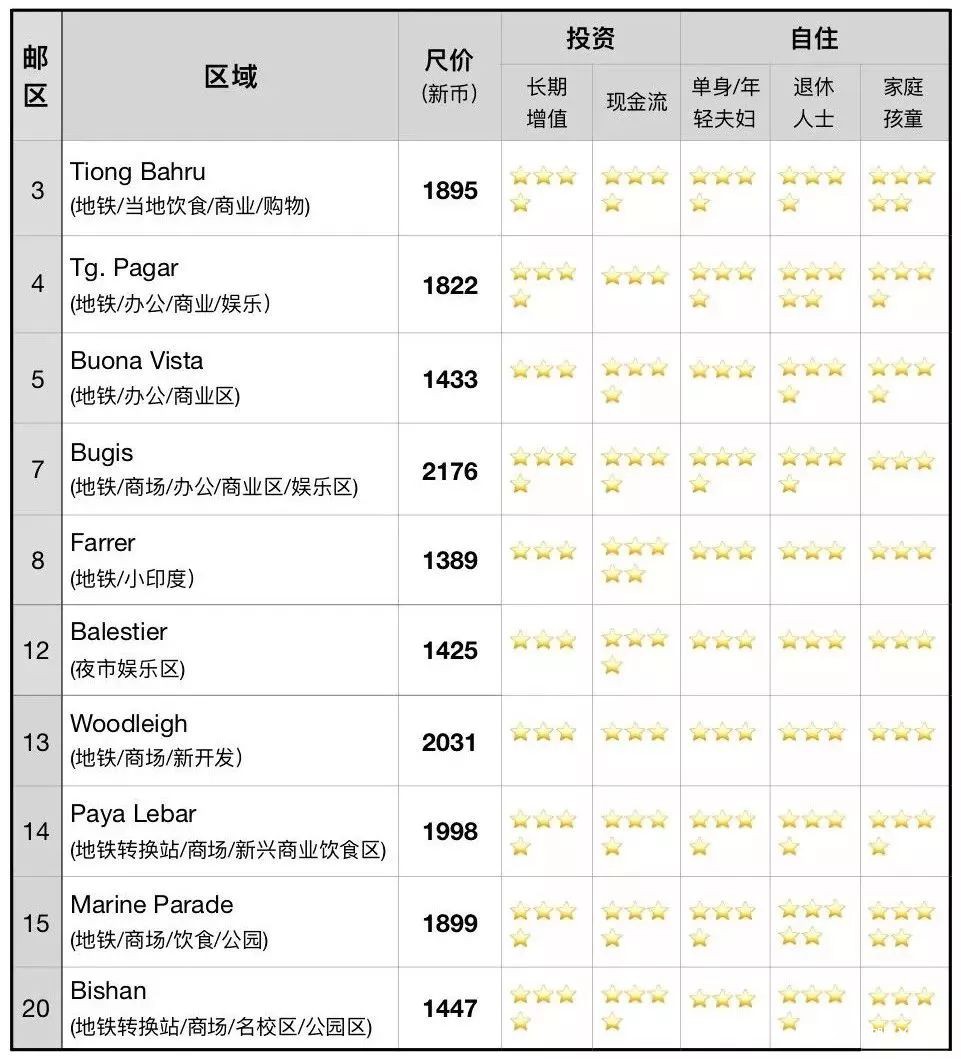
Task: Select Marine Parade's 退休人士 star rating
Action: coord(811,922)
